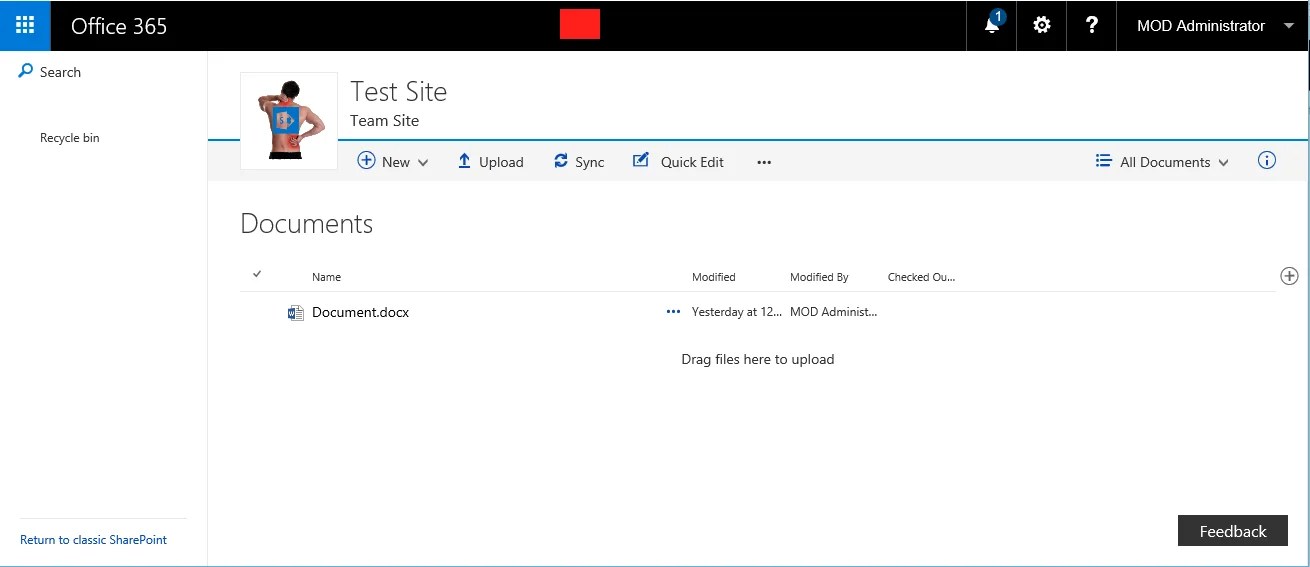
Task: Click the Office 365 title text
Action: tap(119, 26)
